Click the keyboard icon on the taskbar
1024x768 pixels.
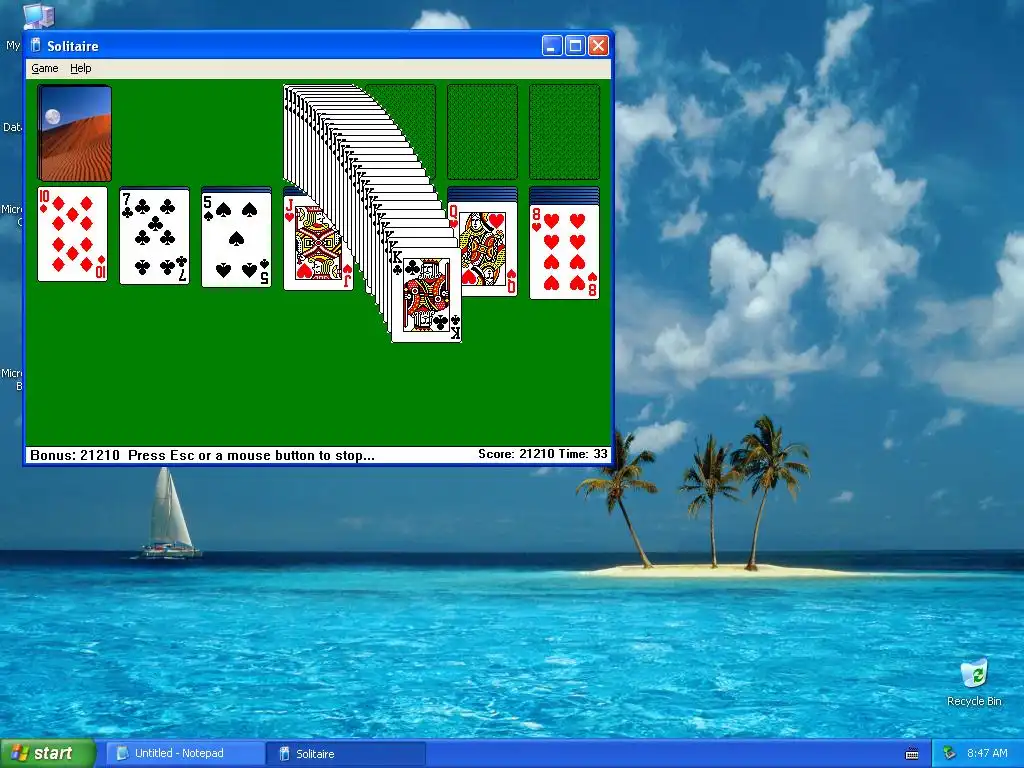click(912, 754)
